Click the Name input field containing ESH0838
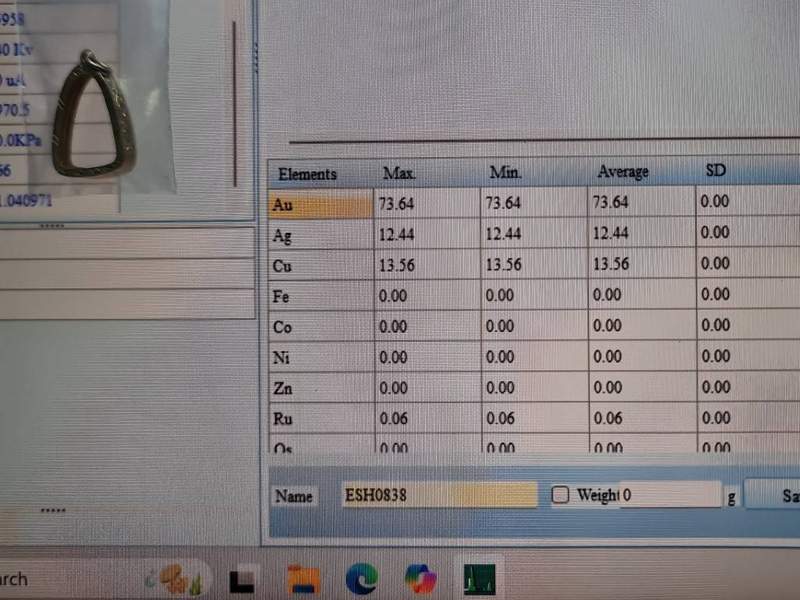The width and height of the screenshot is (800, 600). click(x=438, y=495)
